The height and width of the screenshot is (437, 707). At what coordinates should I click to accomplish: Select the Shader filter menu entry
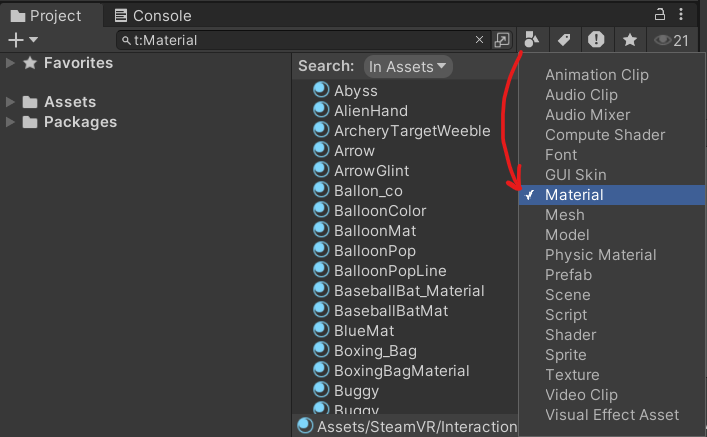[x=570, y=335]
